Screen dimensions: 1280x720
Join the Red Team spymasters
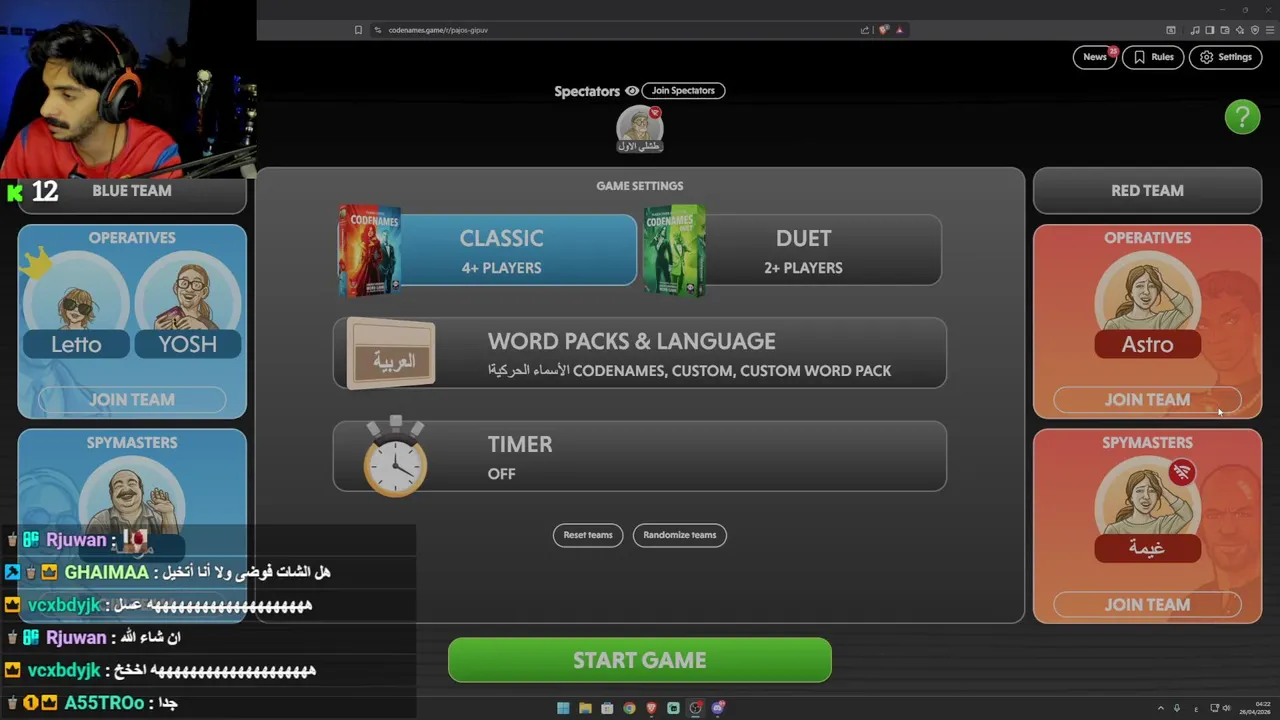click(x=1147, y=604)
